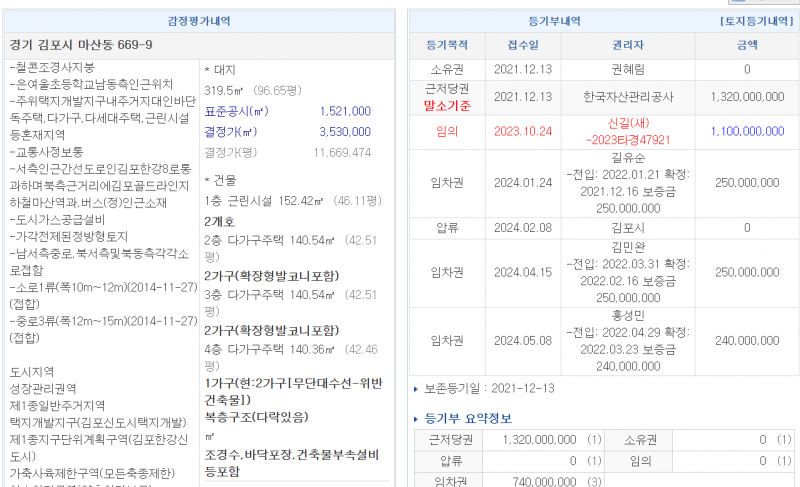
Task: Select the 한국자산관리공사 rights holder cell
Action: coord(627,97)
